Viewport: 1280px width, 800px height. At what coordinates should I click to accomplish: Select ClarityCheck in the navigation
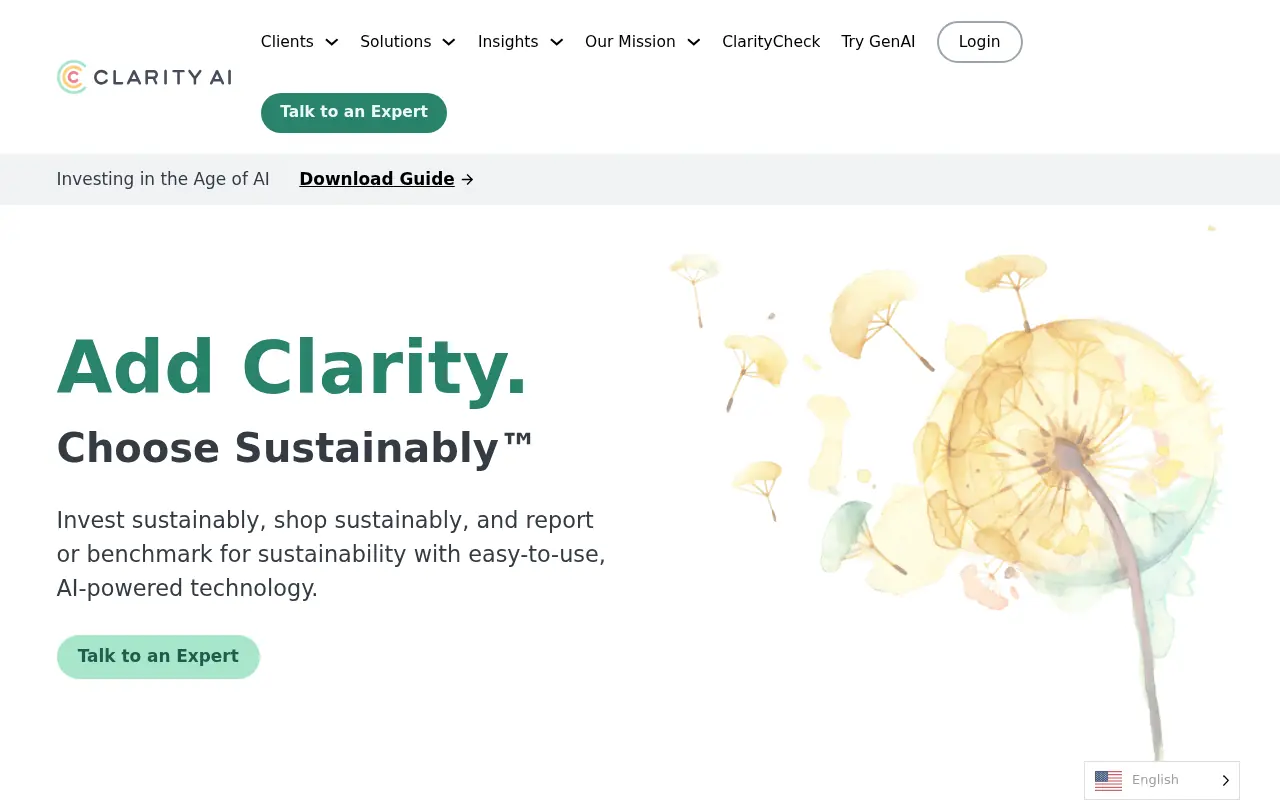point(771,42)
